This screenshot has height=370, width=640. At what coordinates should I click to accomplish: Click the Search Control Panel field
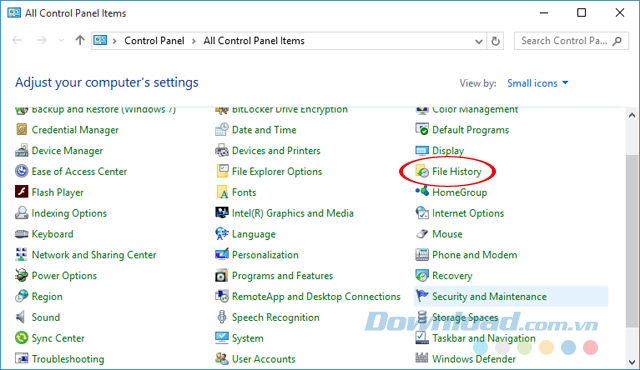pos(571,41)
